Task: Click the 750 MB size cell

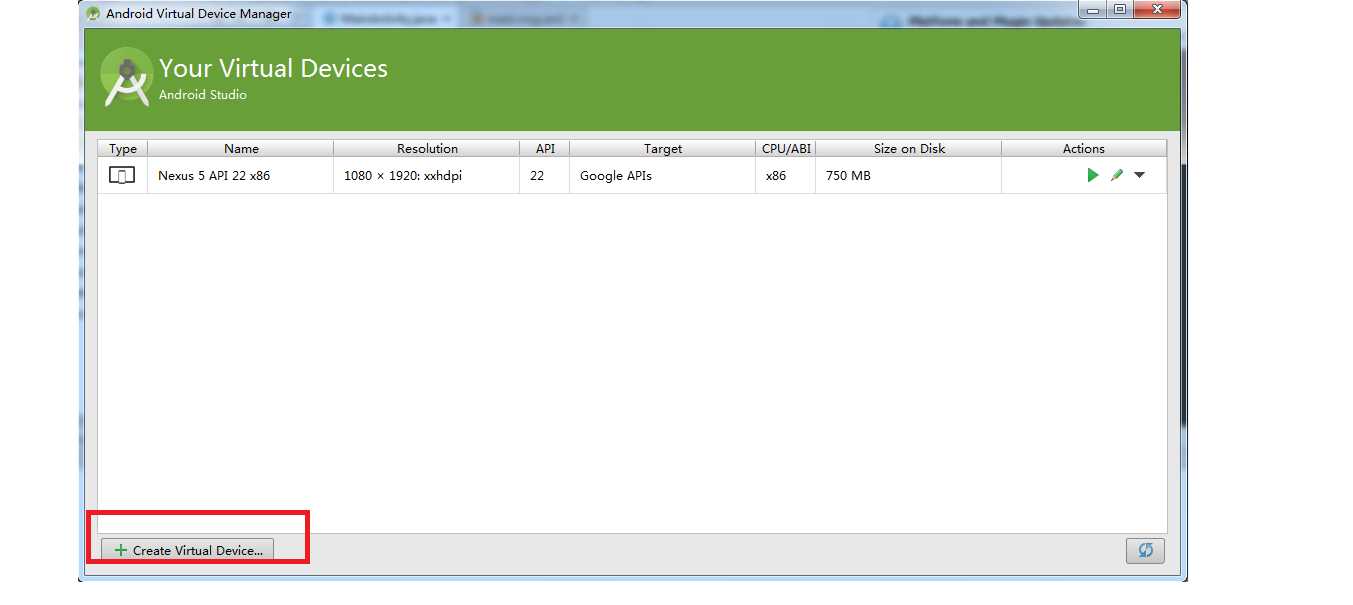Action: (x=909, y=175)
